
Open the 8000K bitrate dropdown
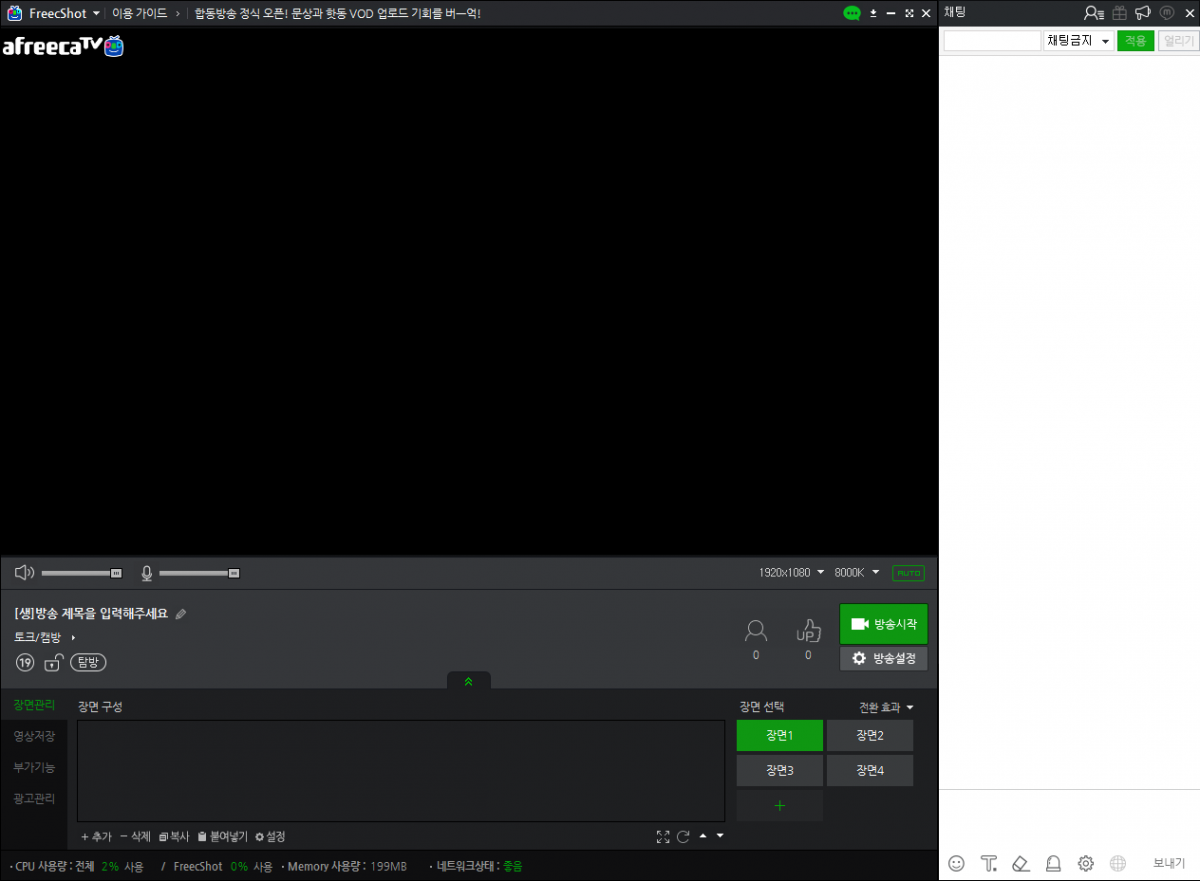coord(857,573)
